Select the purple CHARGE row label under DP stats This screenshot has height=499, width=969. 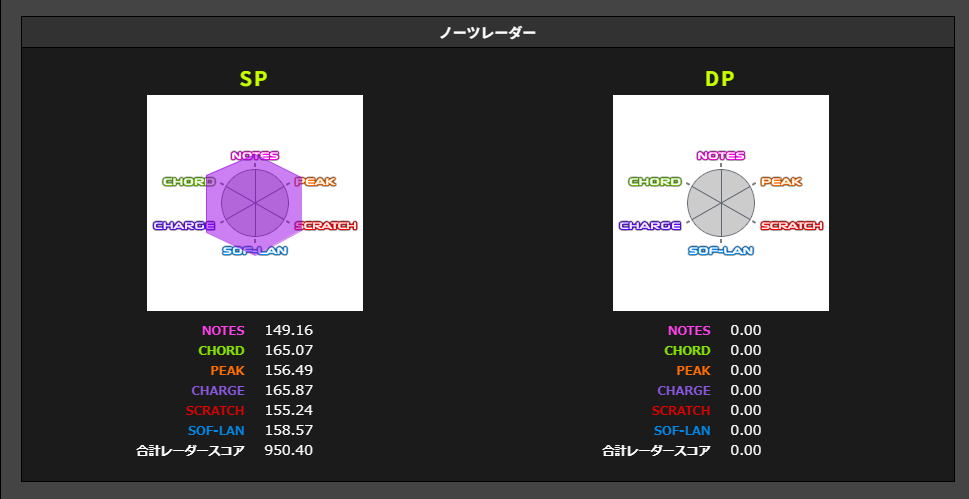(x=684, y=391)
